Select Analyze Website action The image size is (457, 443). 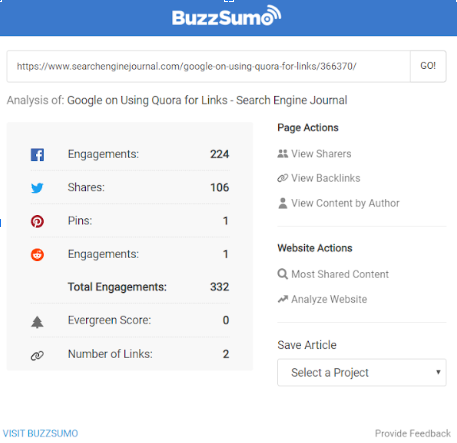point(329,299)
